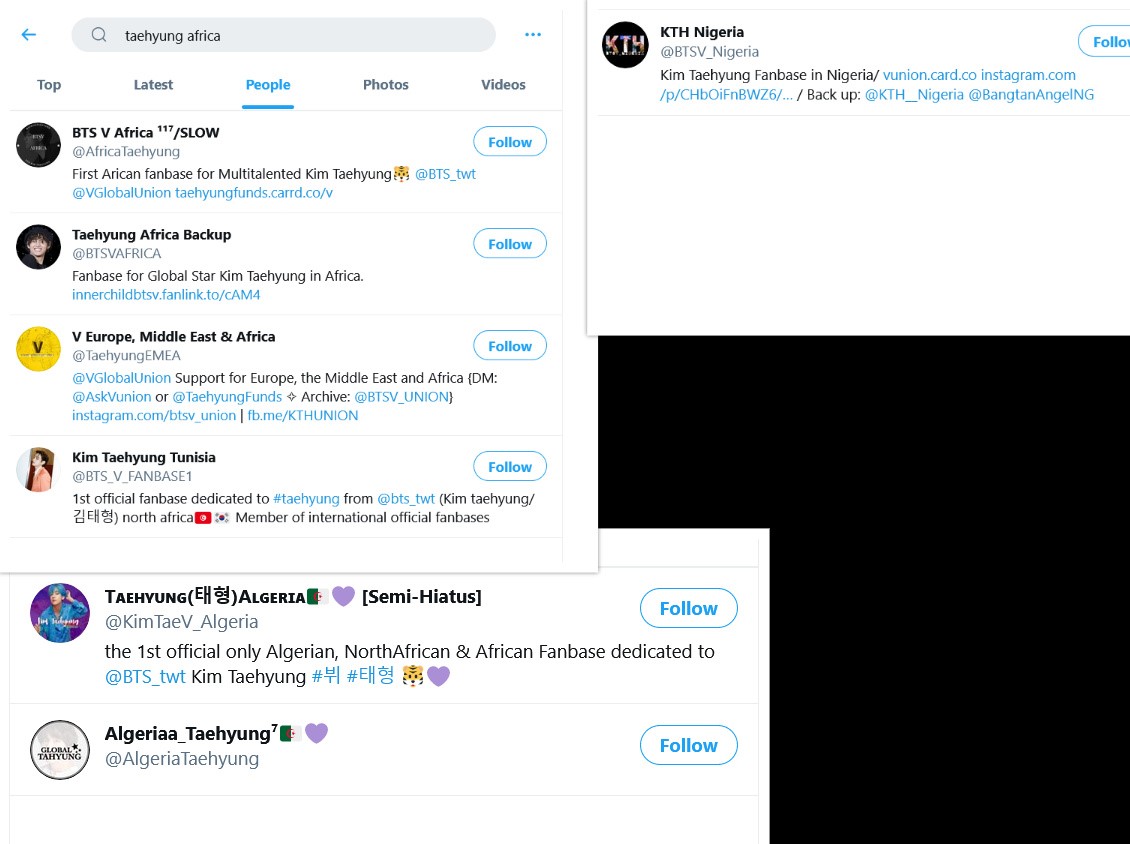Follow Kim Taehyung Tunisia account

pos(510,467)
